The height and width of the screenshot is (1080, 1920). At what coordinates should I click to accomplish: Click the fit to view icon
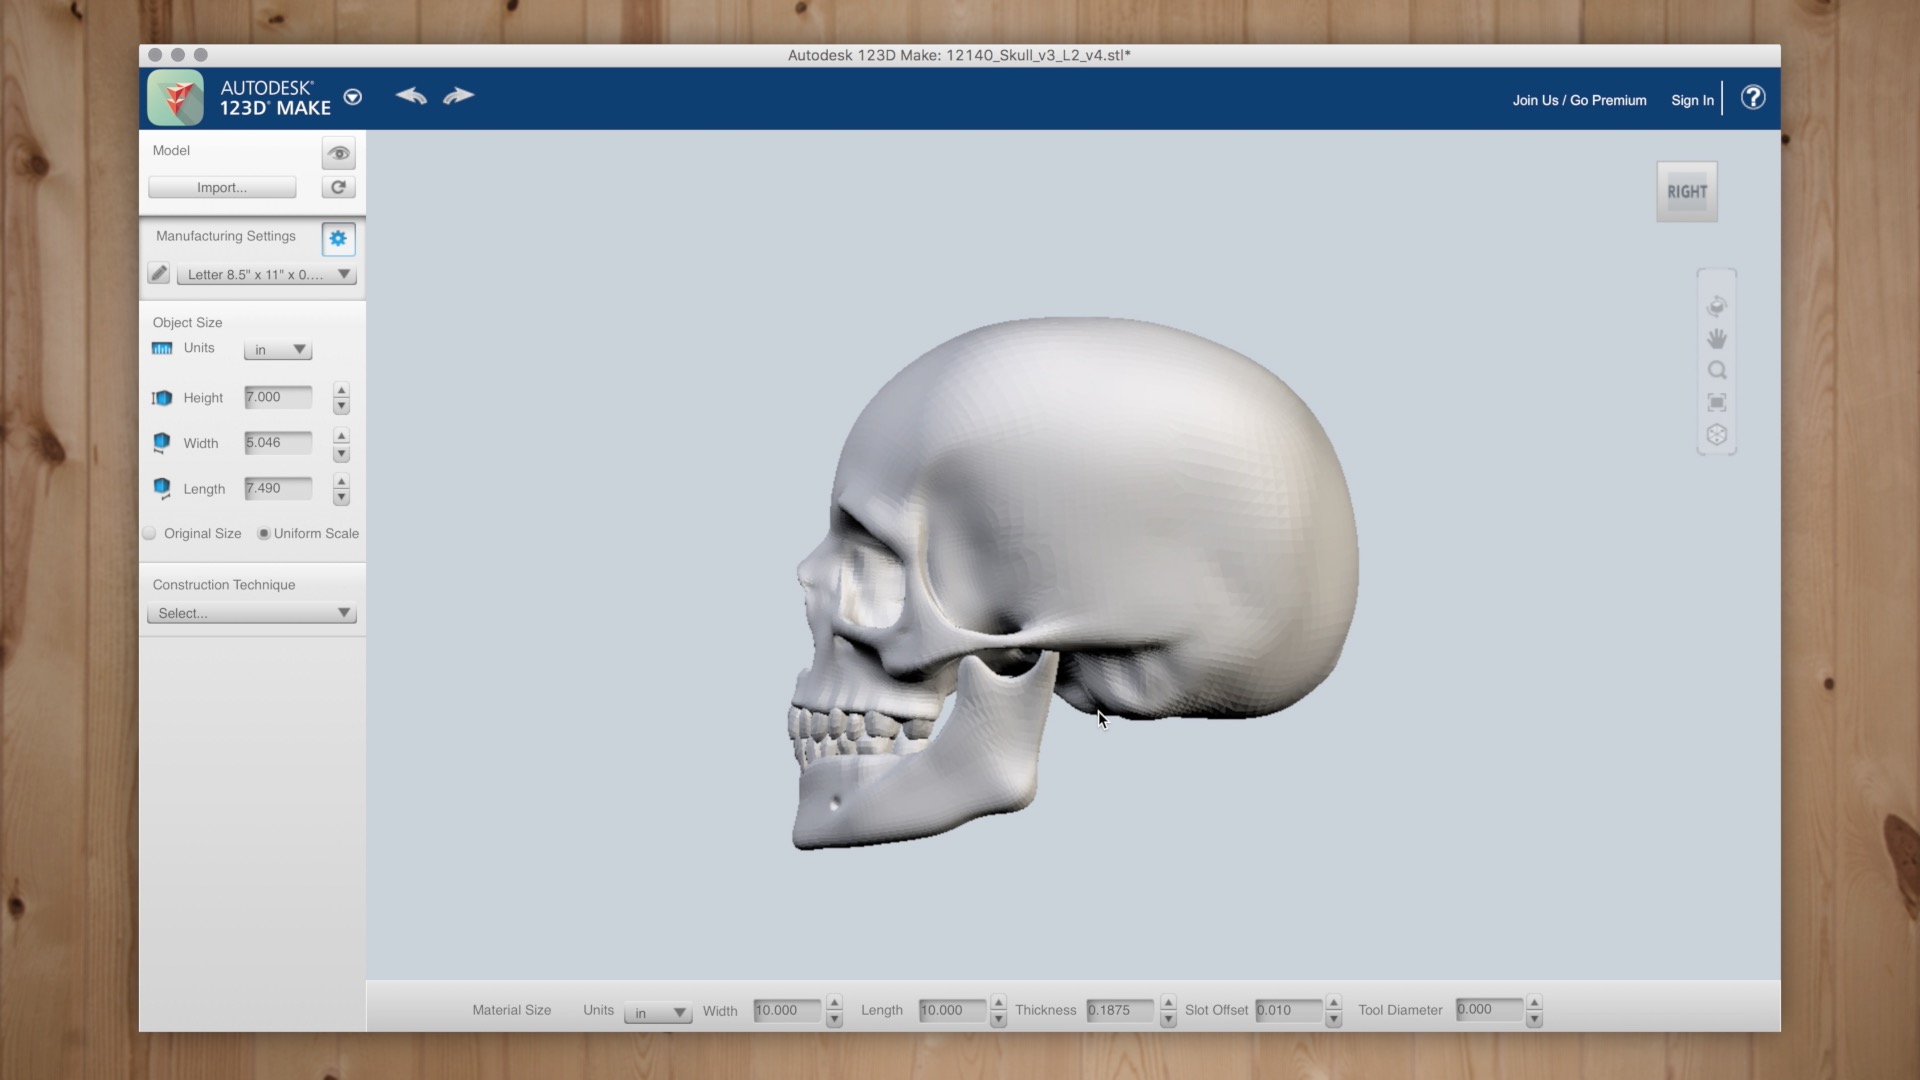(x=1717, y=402)
